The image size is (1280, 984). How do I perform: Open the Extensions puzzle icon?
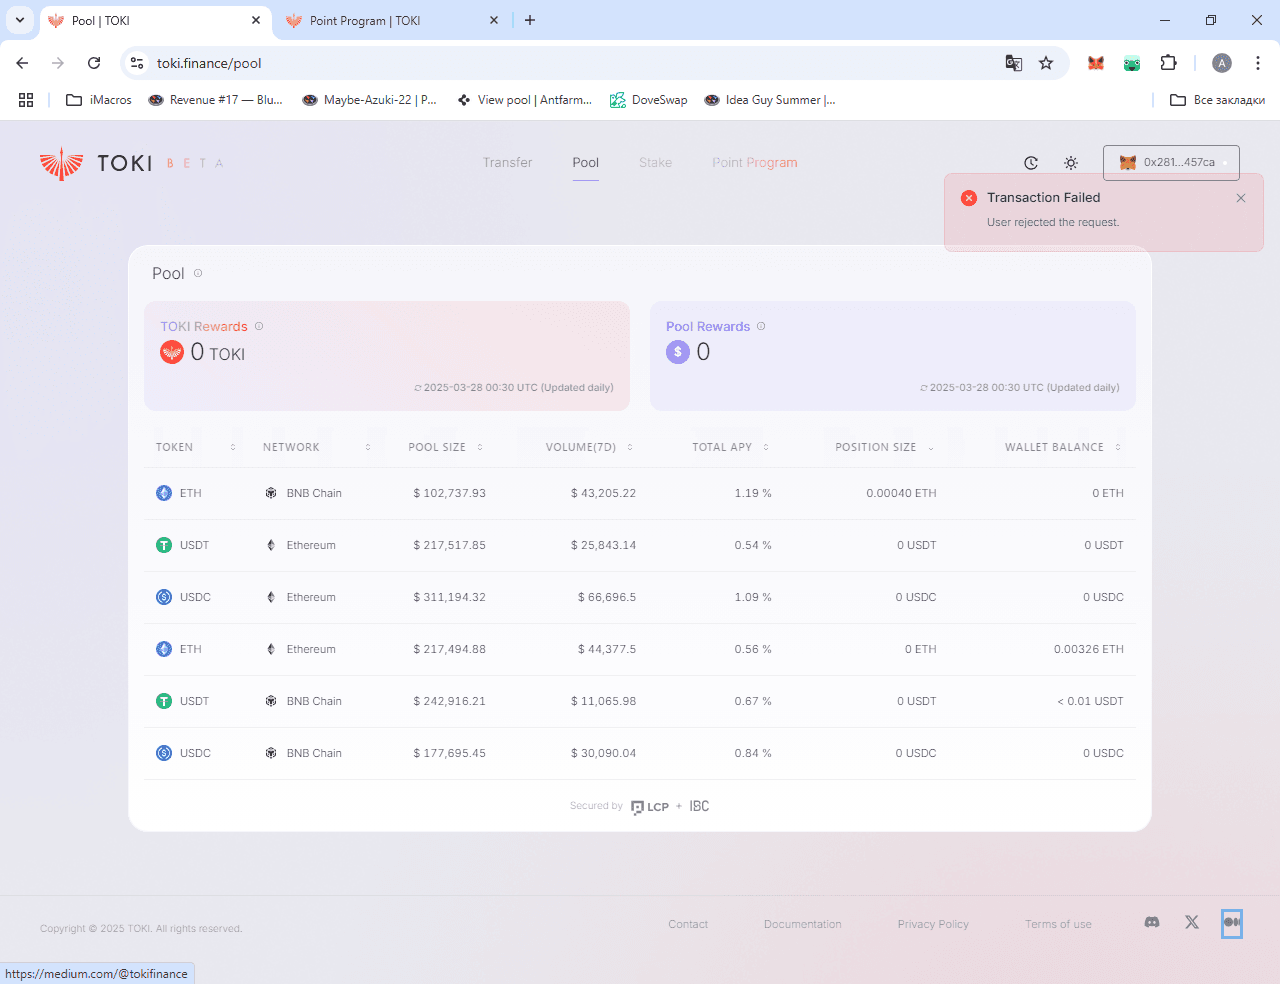[1168, 63]
